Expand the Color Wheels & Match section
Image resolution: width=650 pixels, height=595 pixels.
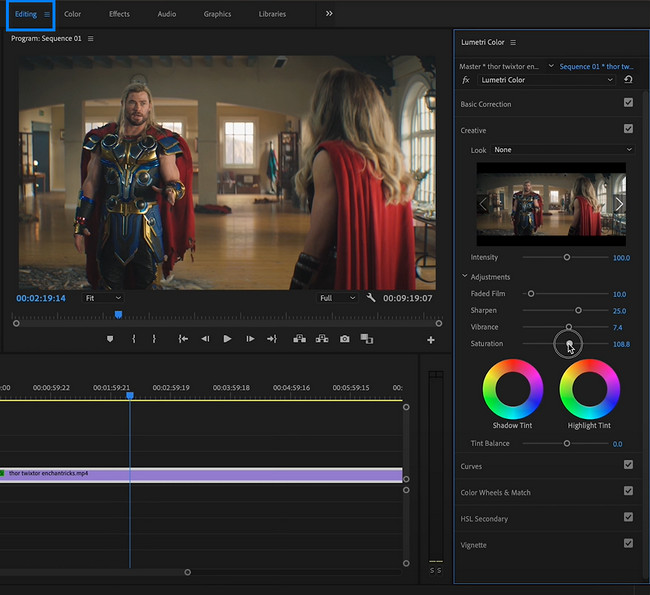(495, 493)
